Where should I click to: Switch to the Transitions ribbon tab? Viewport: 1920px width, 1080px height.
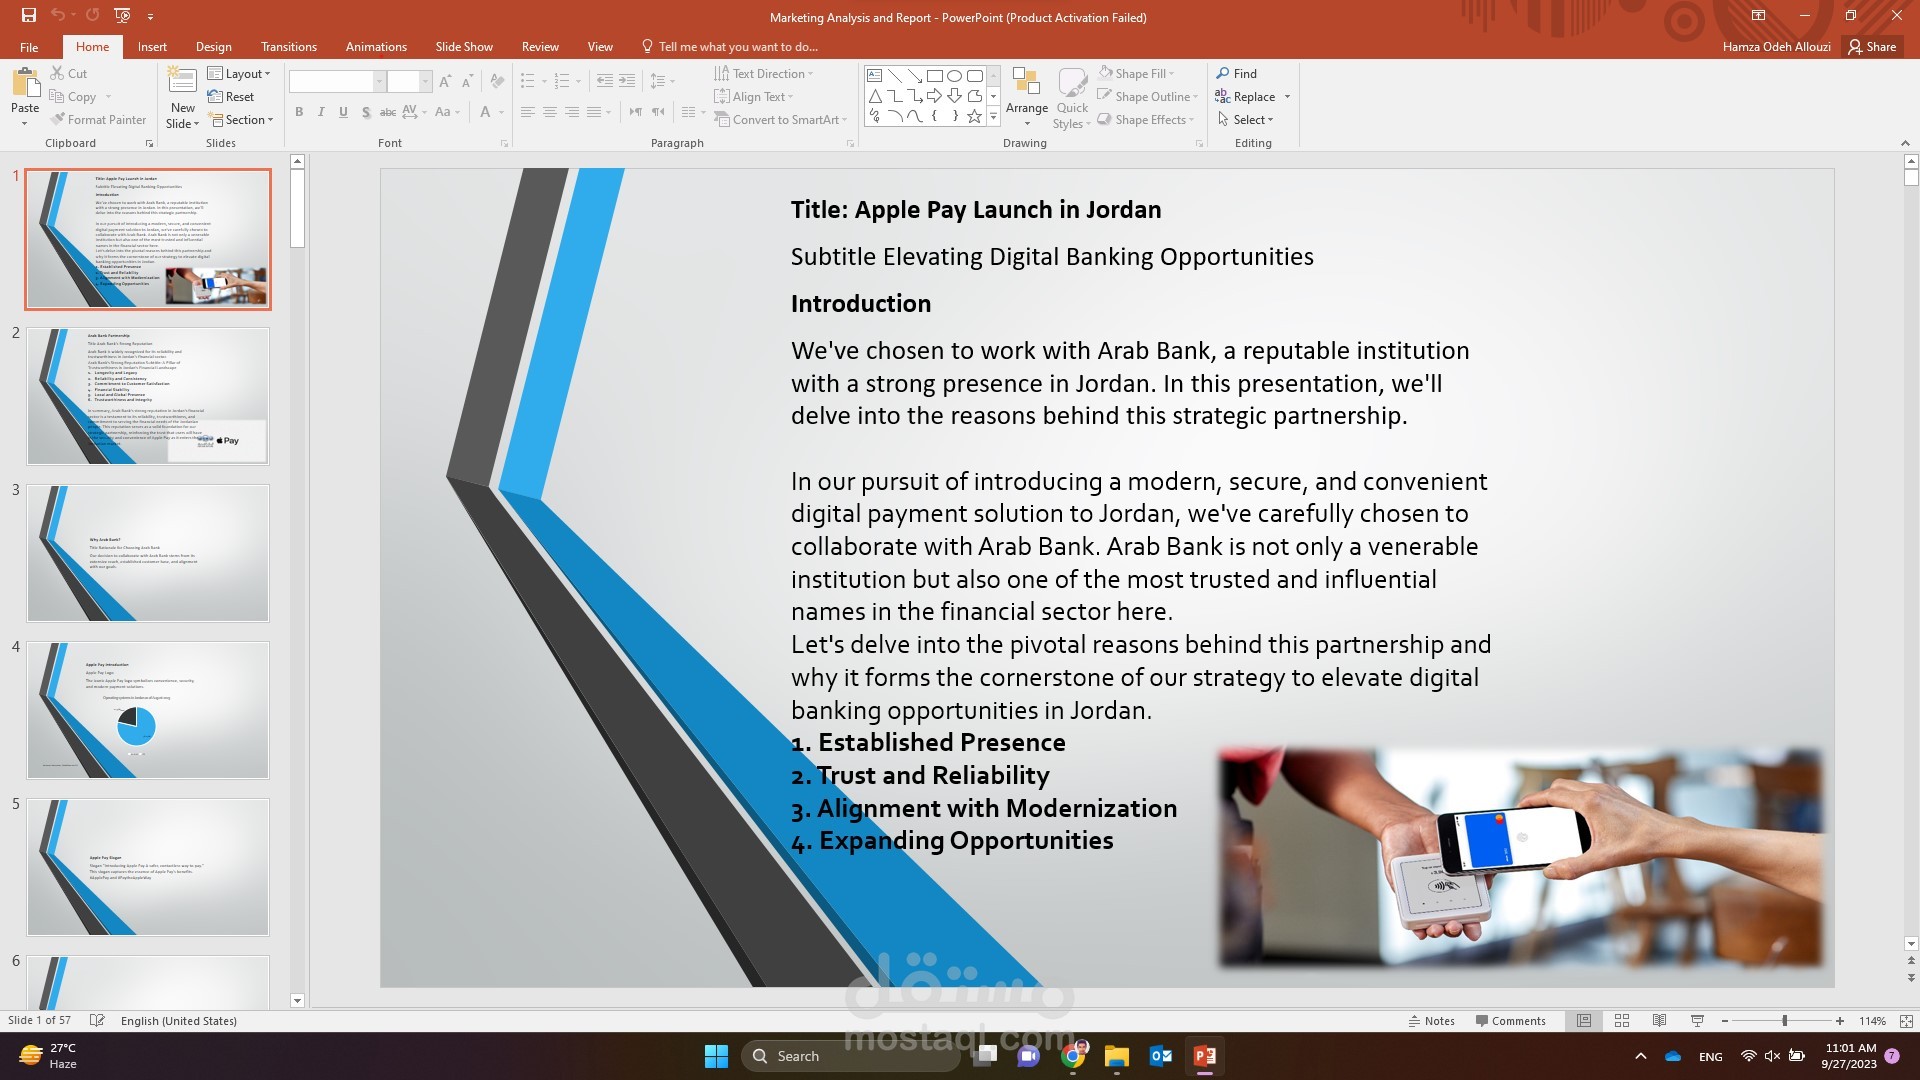tap(288, 47)
